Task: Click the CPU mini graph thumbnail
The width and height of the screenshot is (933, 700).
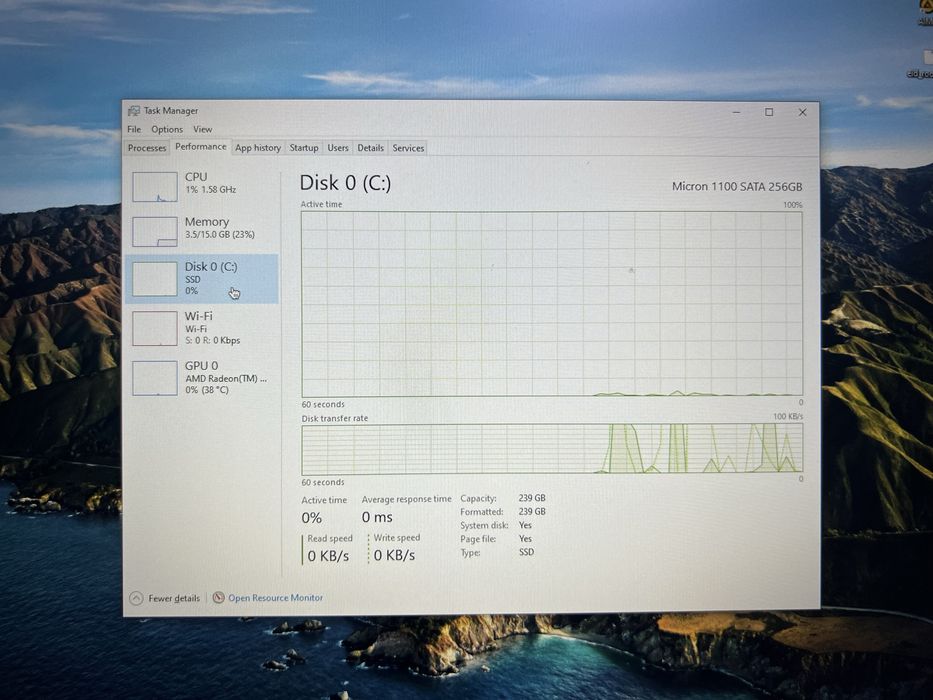Action: pos(155,187)
